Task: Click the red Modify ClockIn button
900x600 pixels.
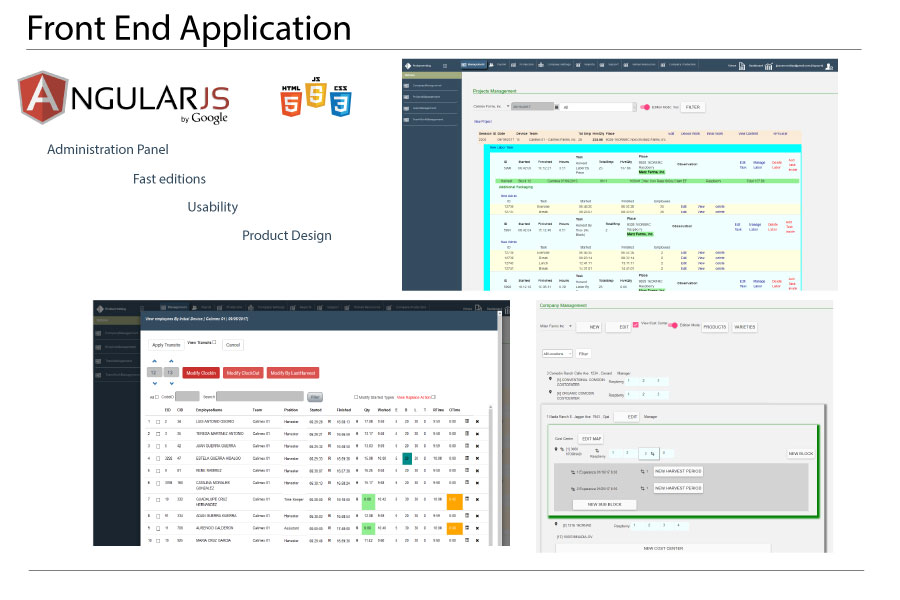Action: (202, 372)
